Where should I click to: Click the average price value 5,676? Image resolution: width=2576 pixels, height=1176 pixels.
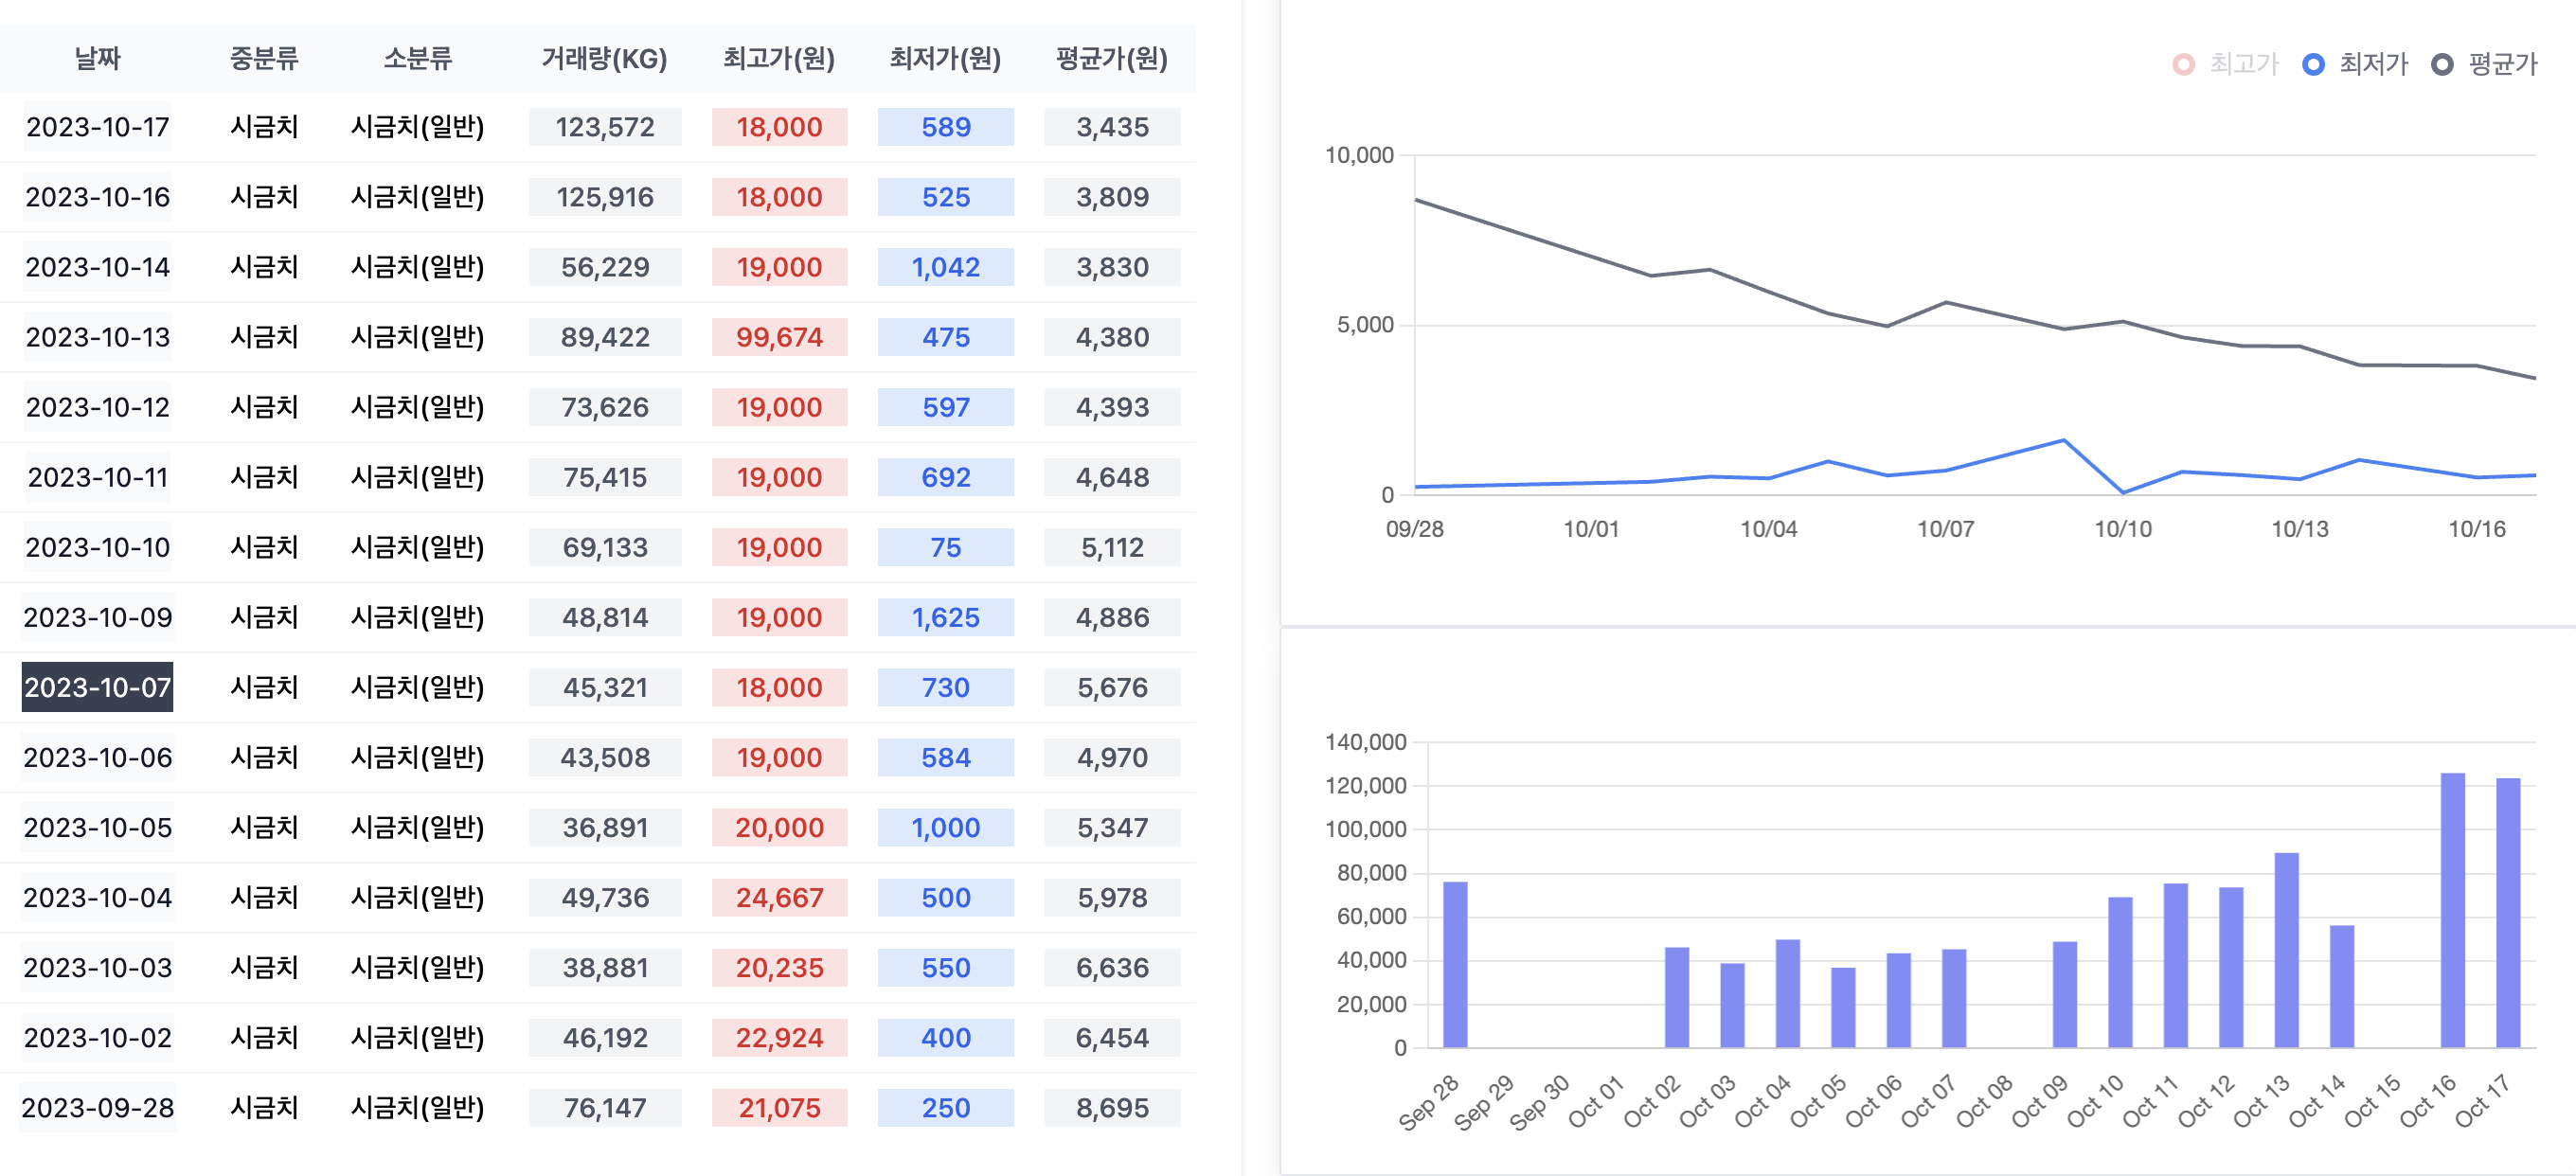[x=1112, y=687]
